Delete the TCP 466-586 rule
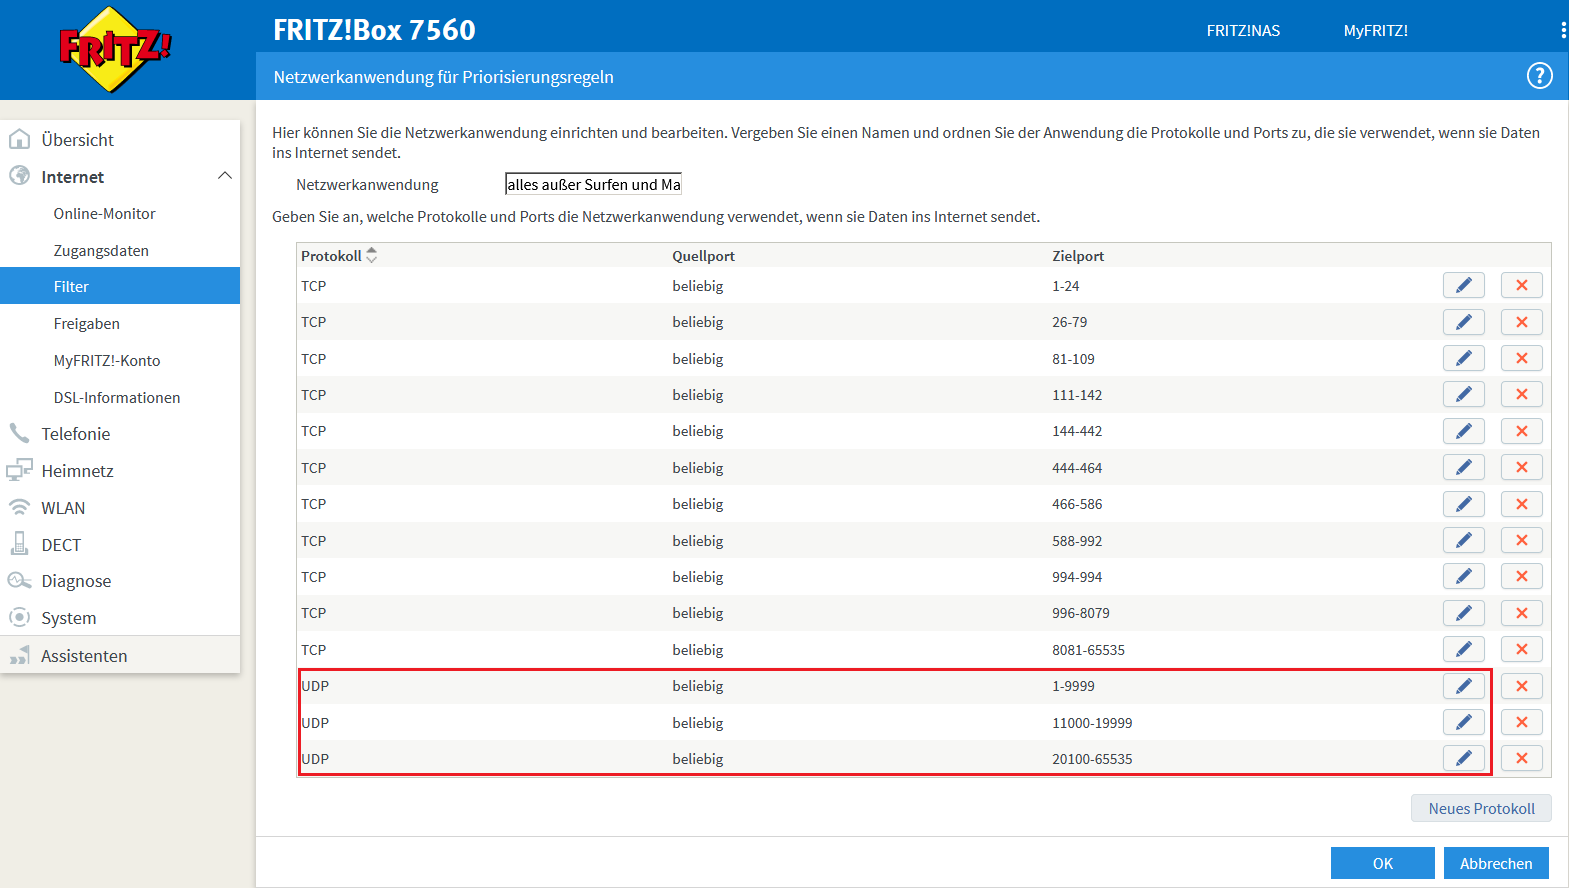 [1521, 504]
